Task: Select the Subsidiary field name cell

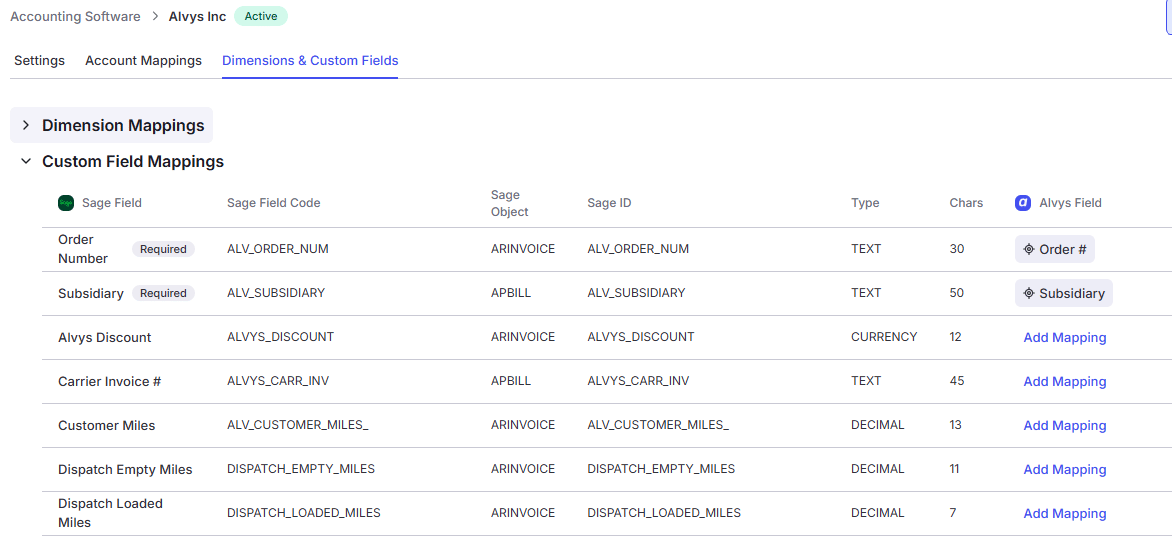Action: coord(90,294)
